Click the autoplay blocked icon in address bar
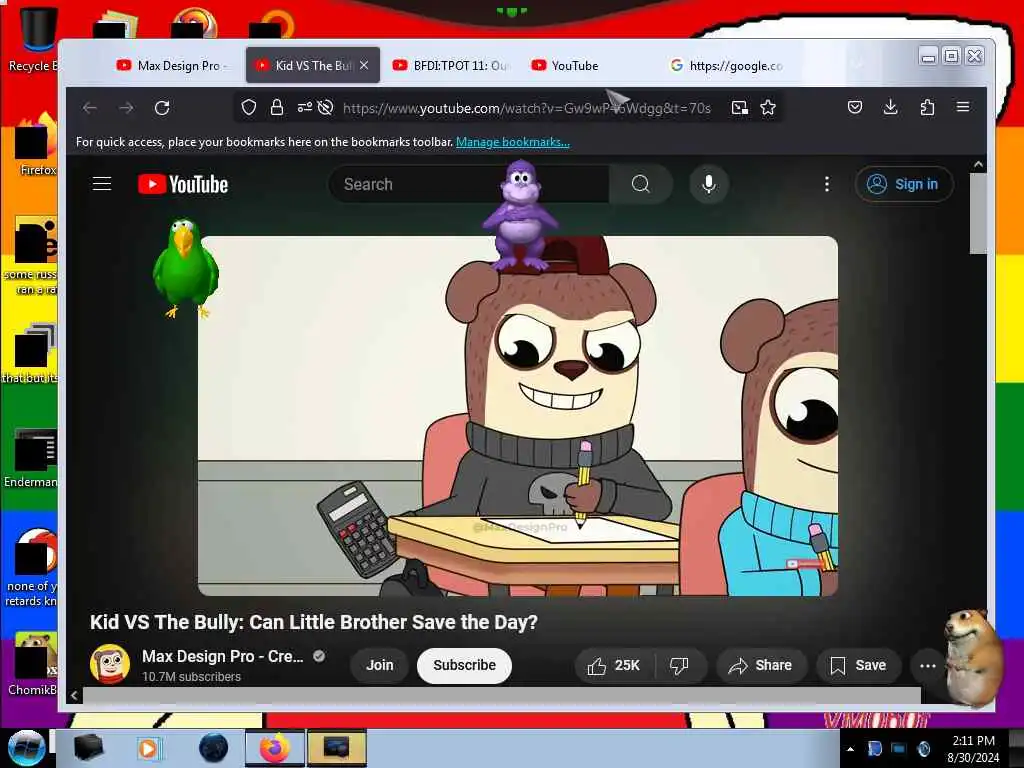1024x768 pixels. coord(325,108)
